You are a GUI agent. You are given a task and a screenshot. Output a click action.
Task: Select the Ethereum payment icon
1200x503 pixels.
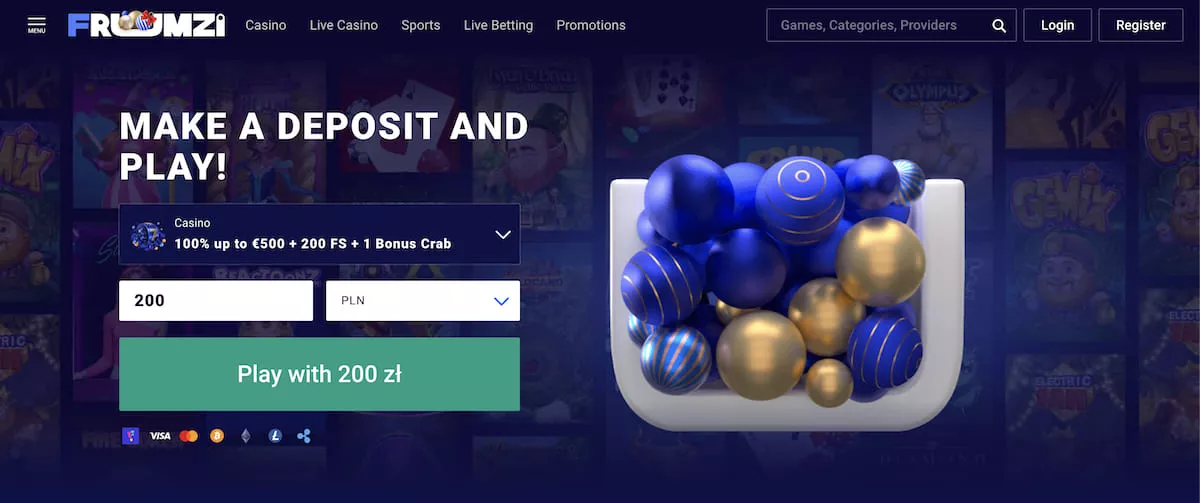click(246, 436)
